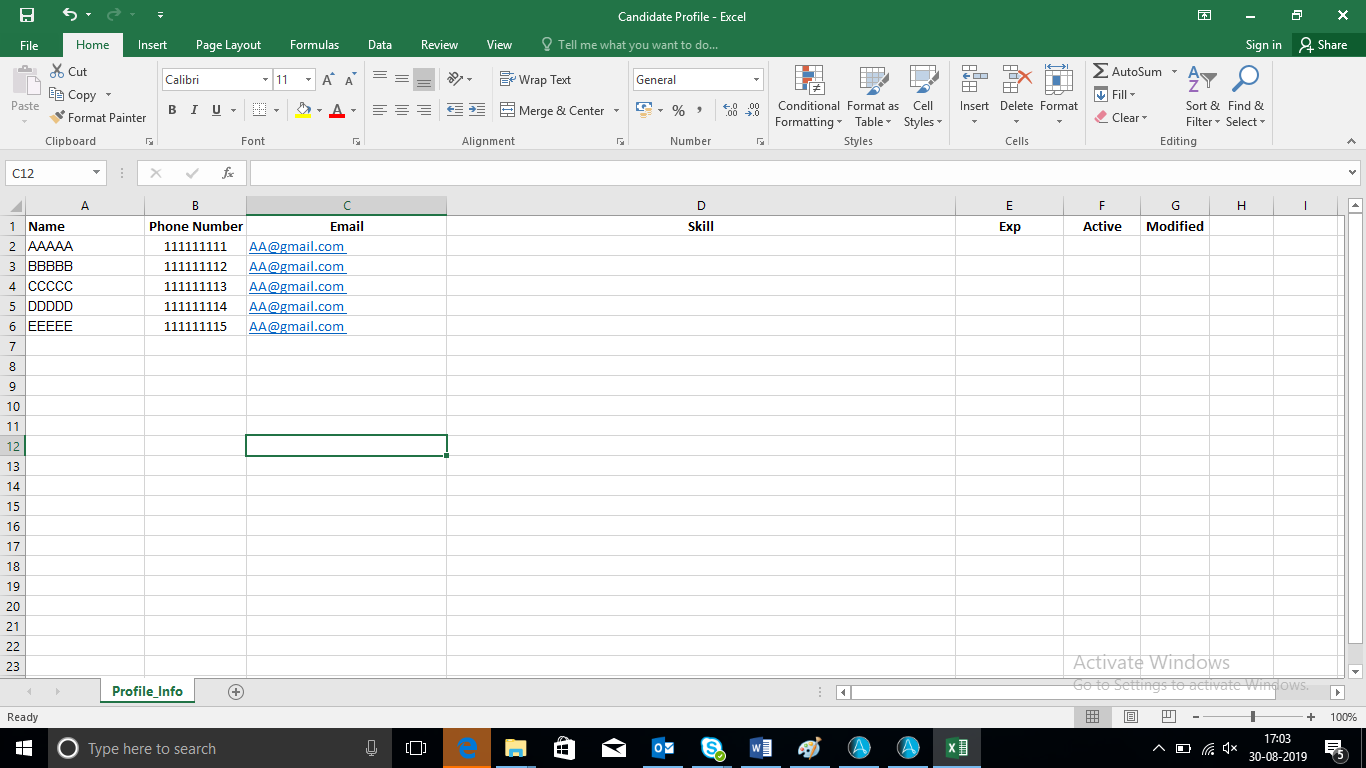1366x768 pixels.
Task: Switch to the Formulas ribbon tab
Action: (x=314, y=45)
